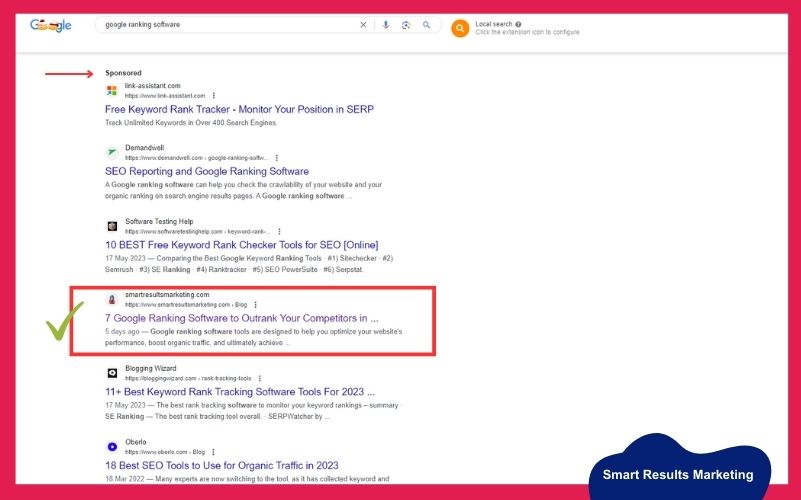Click the Sponsored label
The image size is (801, 500).
pos(123,73)
